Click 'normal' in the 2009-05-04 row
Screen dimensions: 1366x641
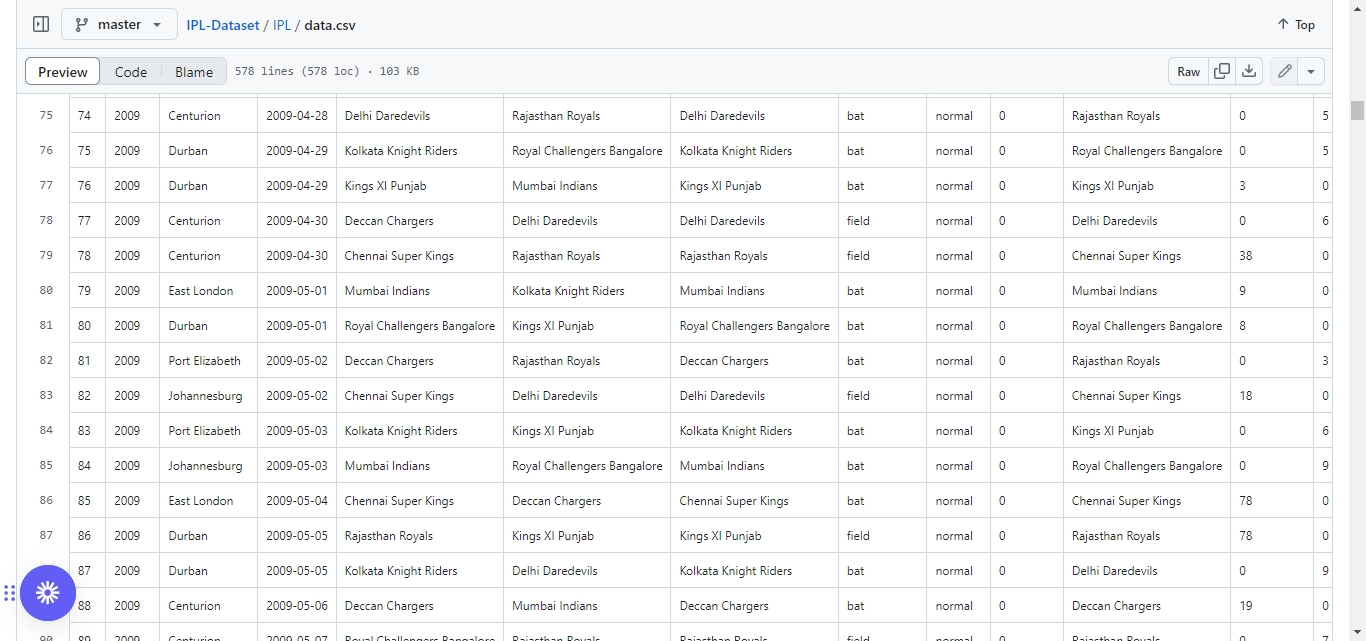954,501
